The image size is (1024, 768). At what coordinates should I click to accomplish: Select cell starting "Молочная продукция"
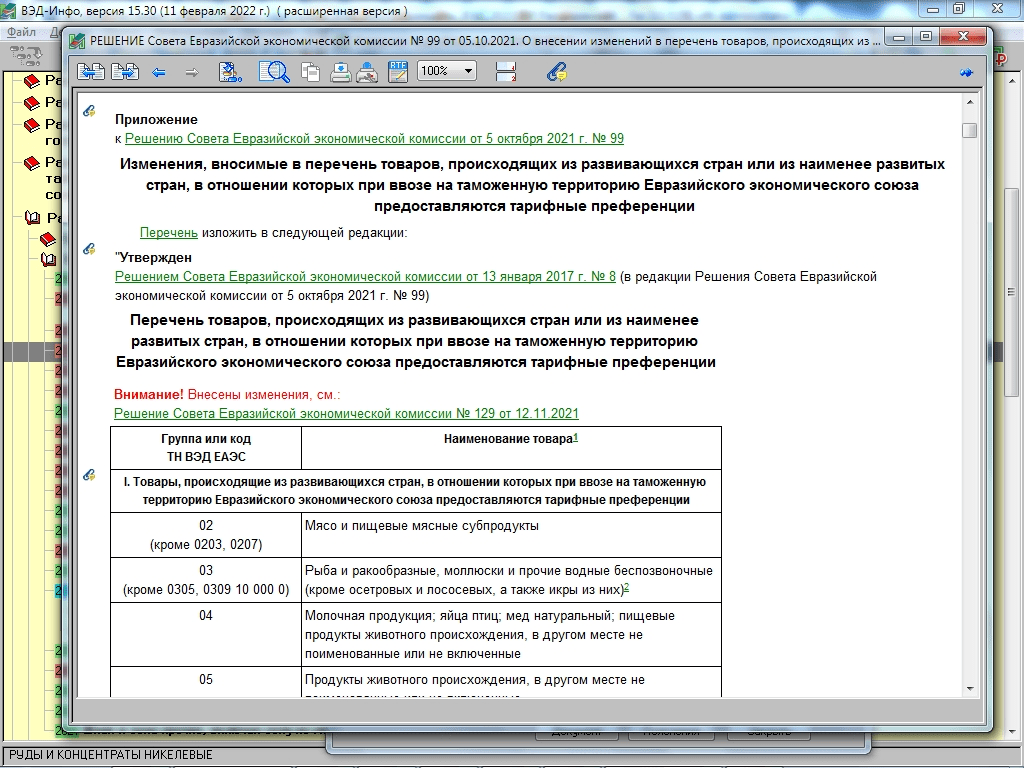point(511,634)
